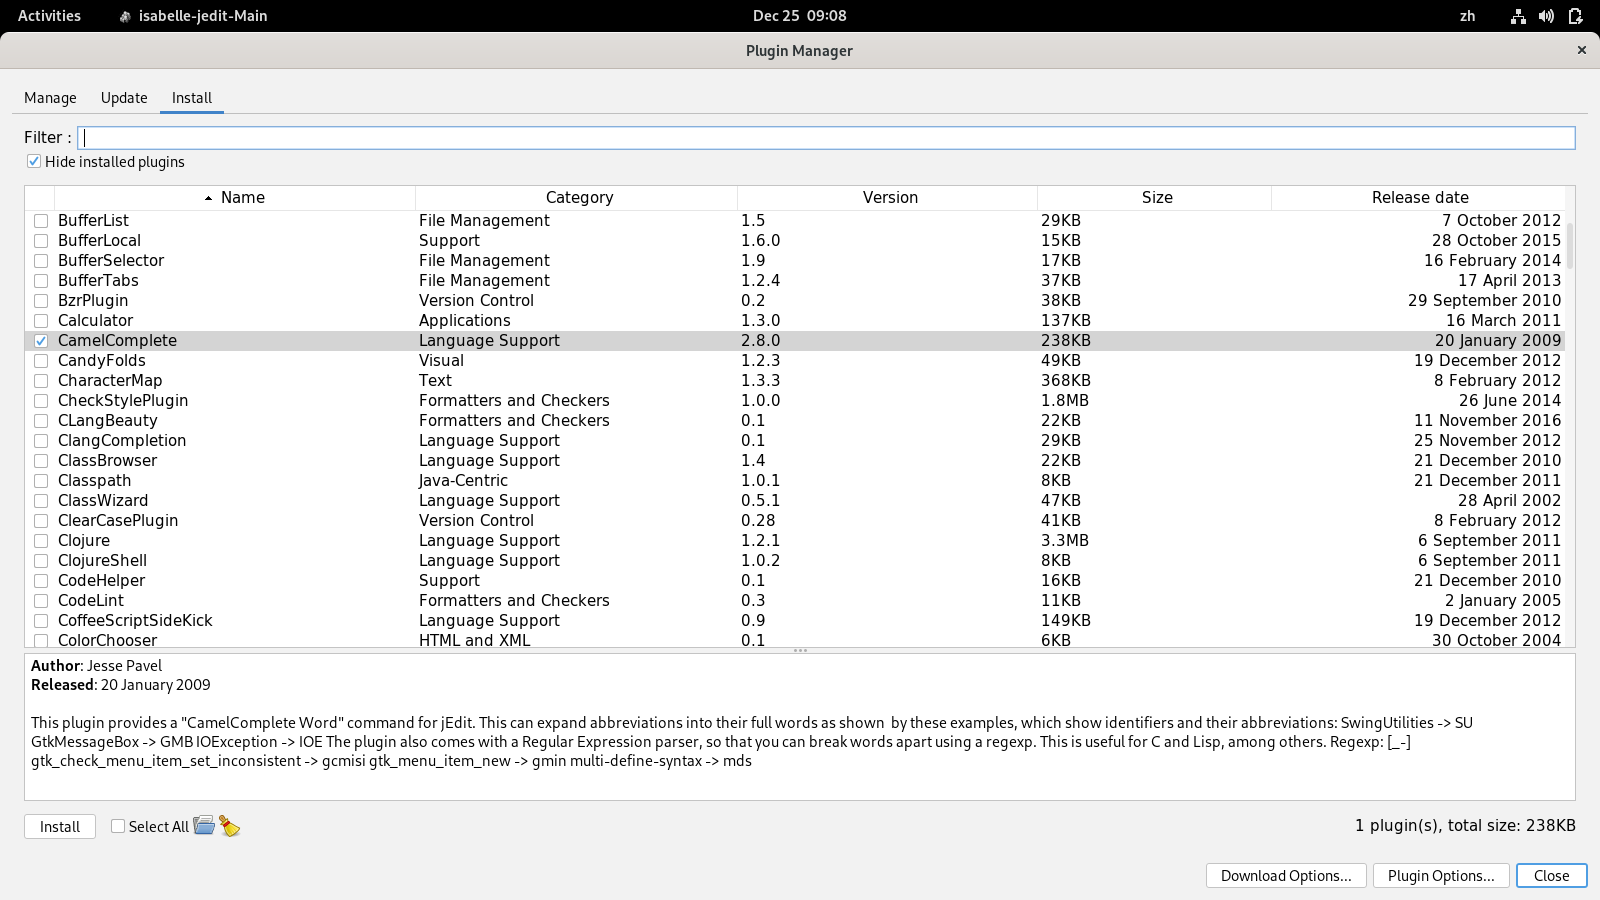The height and width of the screenshot is (900, 1600).
Task: Click into the Filter text field
Action: 826,138
